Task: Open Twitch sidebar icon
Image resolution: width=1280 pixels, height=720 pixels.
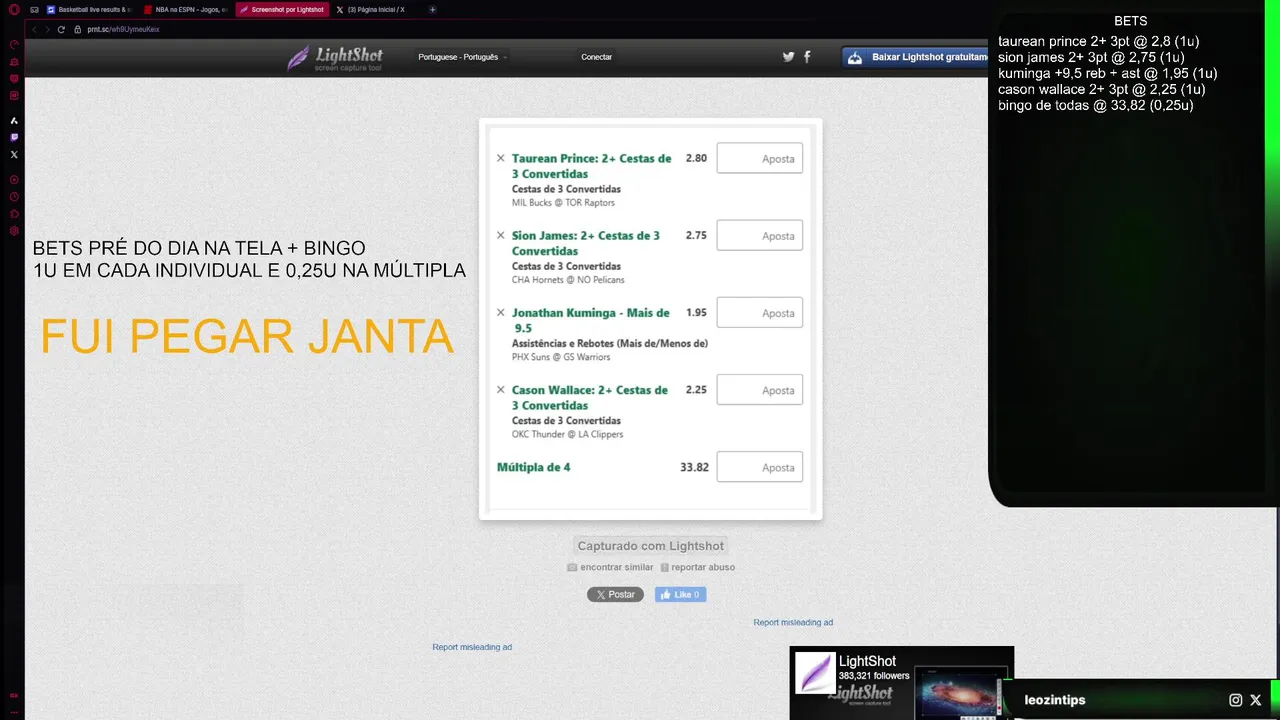Action: 14,137
